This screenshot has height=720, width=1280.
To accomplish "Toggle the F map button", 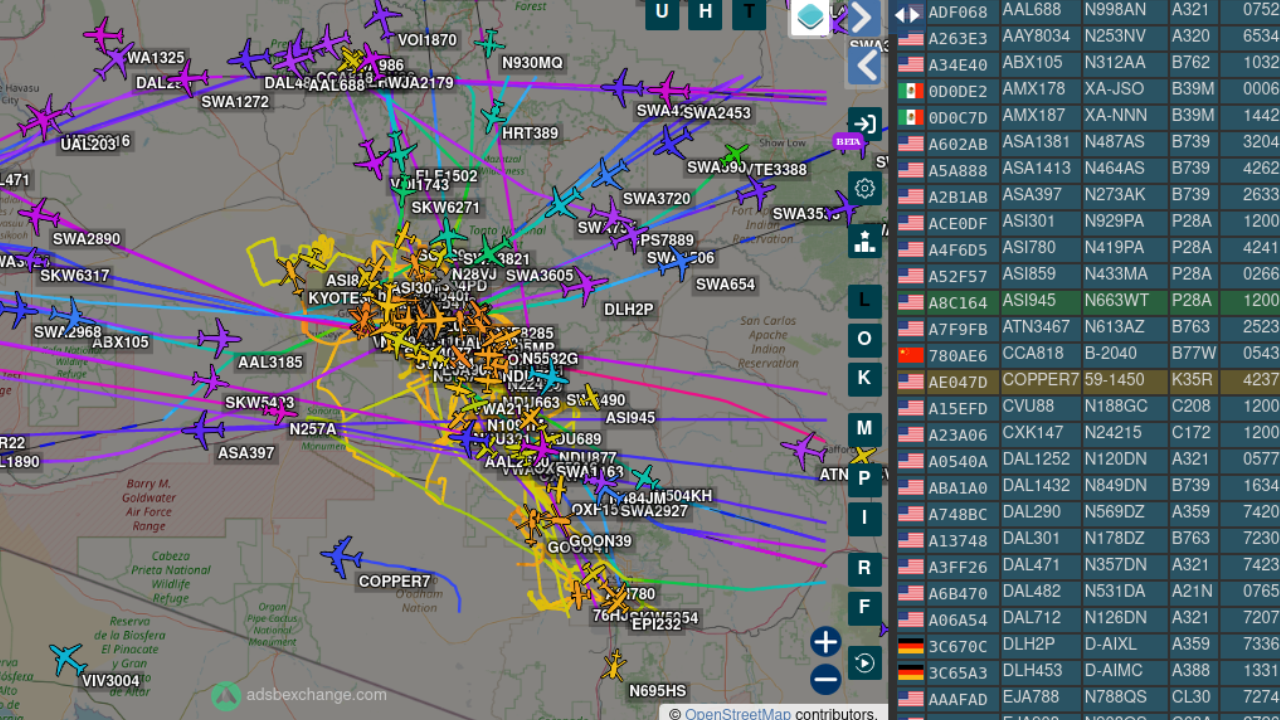I will pyautogui.click(x=865, y=608).
